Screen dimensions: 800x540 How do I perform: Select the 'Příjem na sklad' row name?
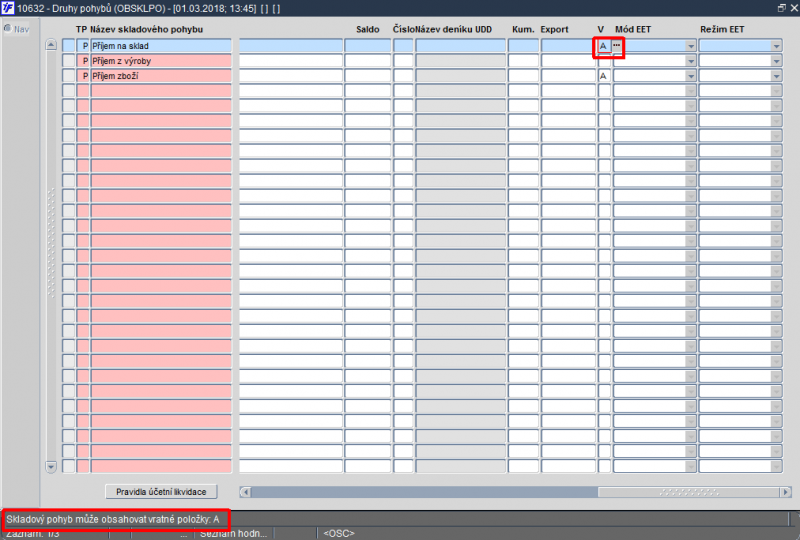click(x=161, y=46)
